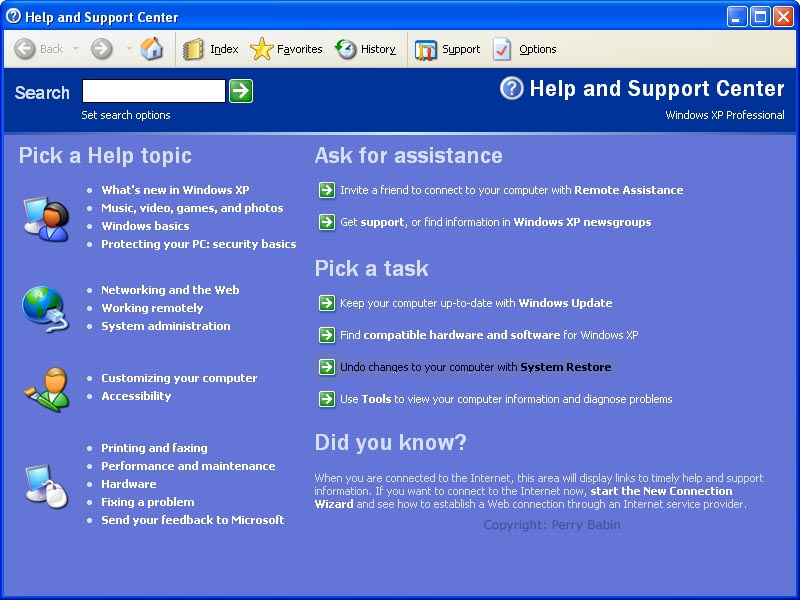This screenshot has height=600, width=800.
Task: Click the Support toolbar label
Action: [461, 49]
